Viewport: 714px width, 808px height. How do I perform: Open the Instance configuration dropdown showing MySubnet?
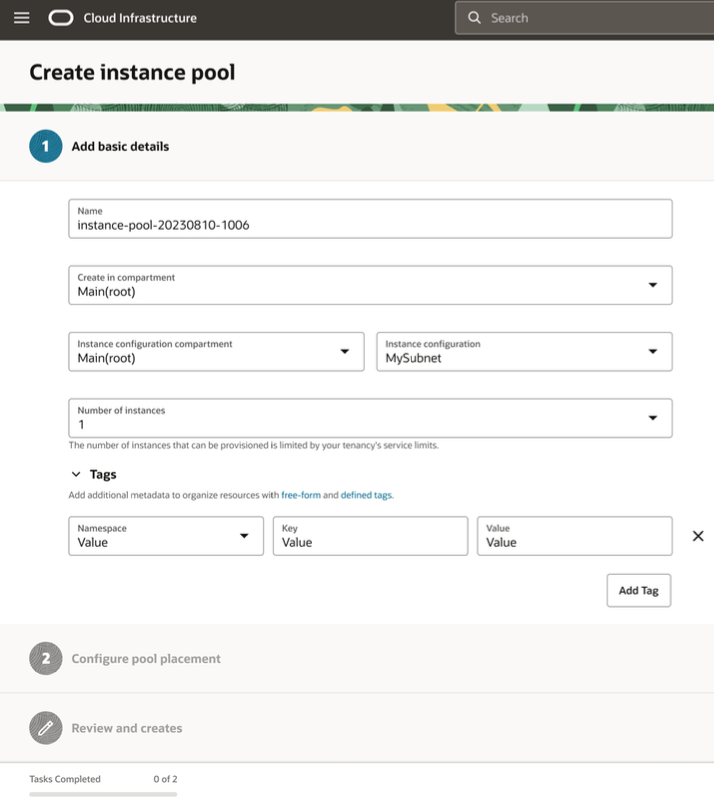pyautogui.click(x=655, y=351)
